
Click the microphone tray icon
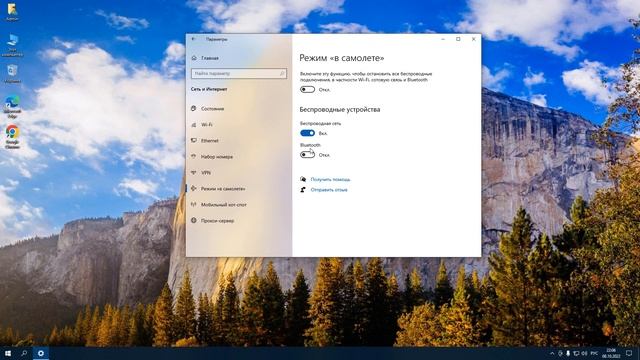coord(568,353)
